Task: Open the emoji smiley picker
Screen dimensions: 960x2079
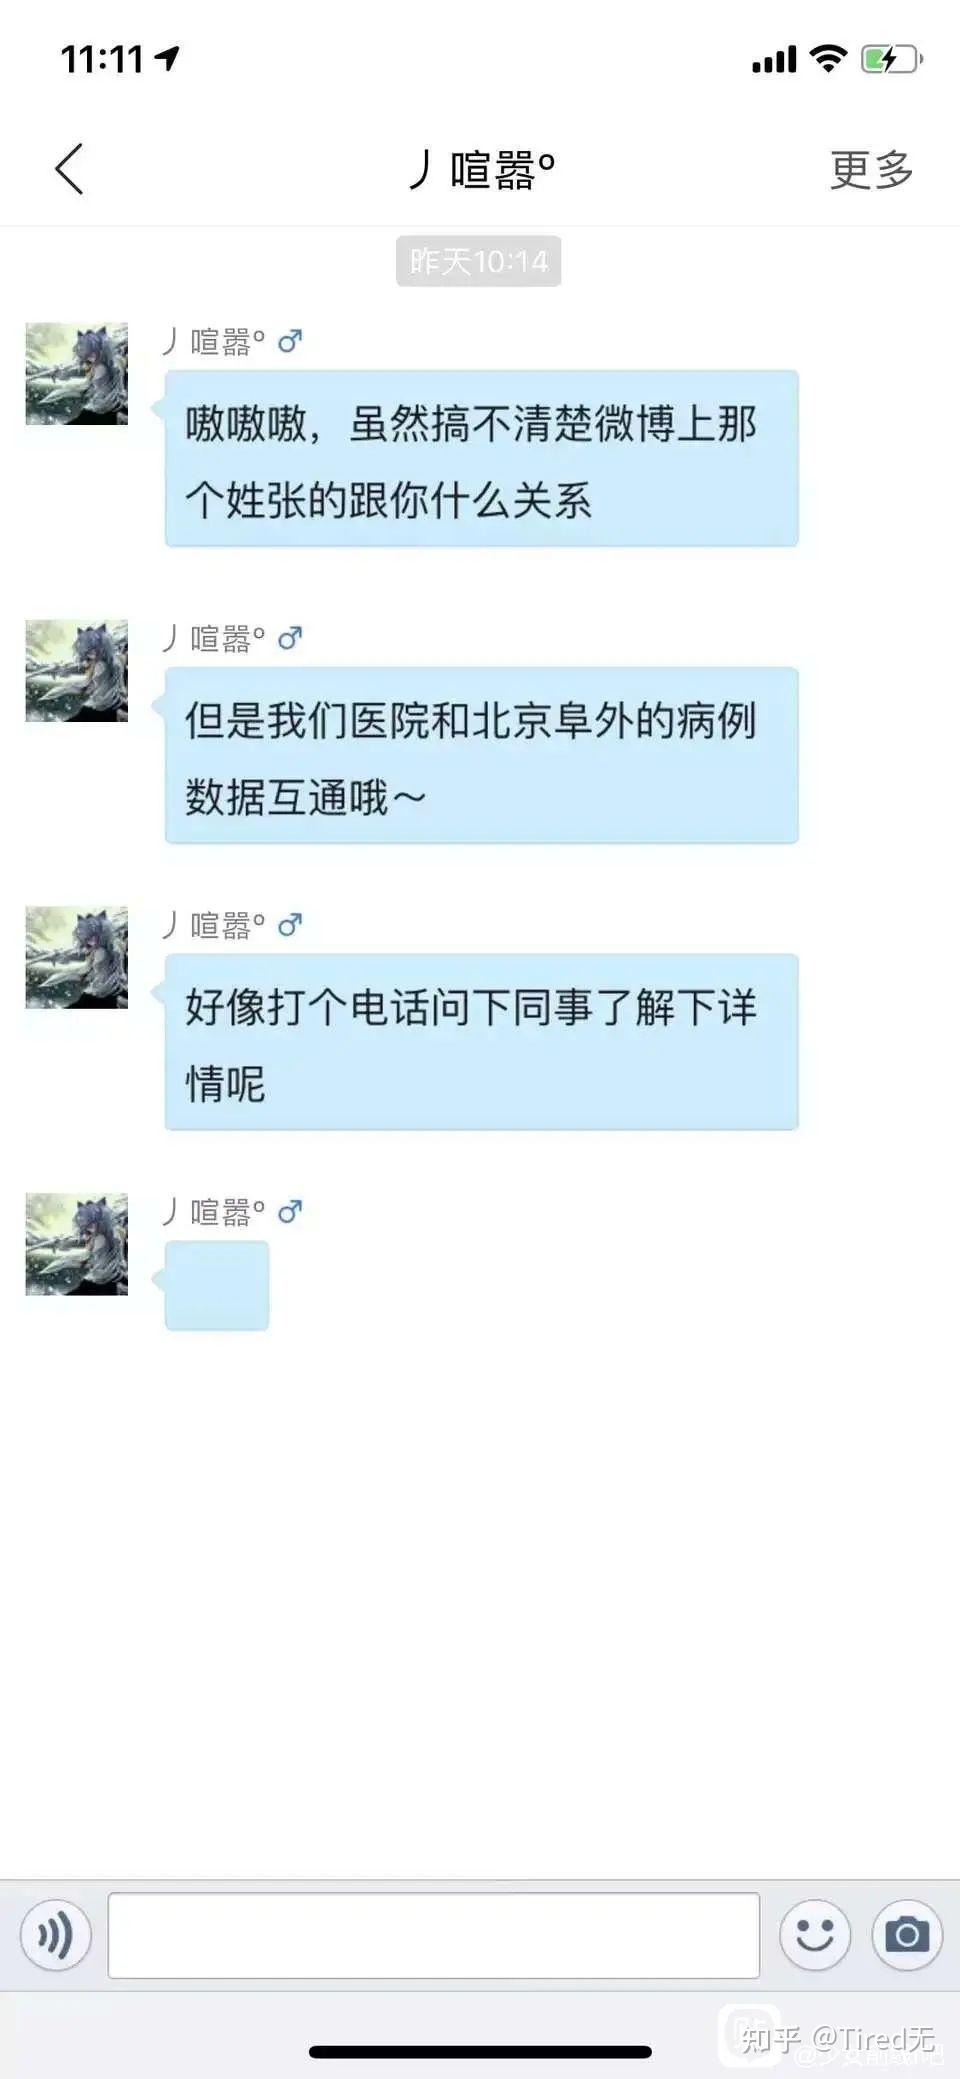Action: pyautogui.click(x=815, y=1935)
